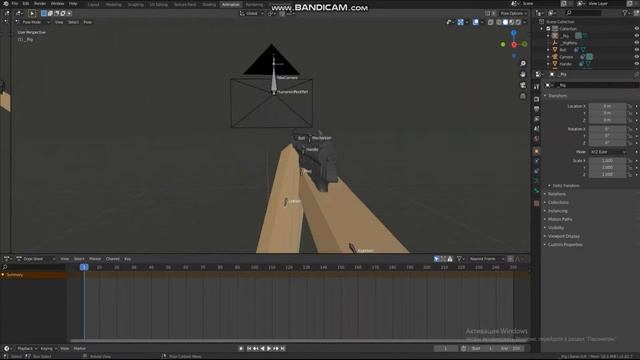Select the Summary channel row
Image resolution: width=640 pixels, height=360 pixels.
(33, 275)
